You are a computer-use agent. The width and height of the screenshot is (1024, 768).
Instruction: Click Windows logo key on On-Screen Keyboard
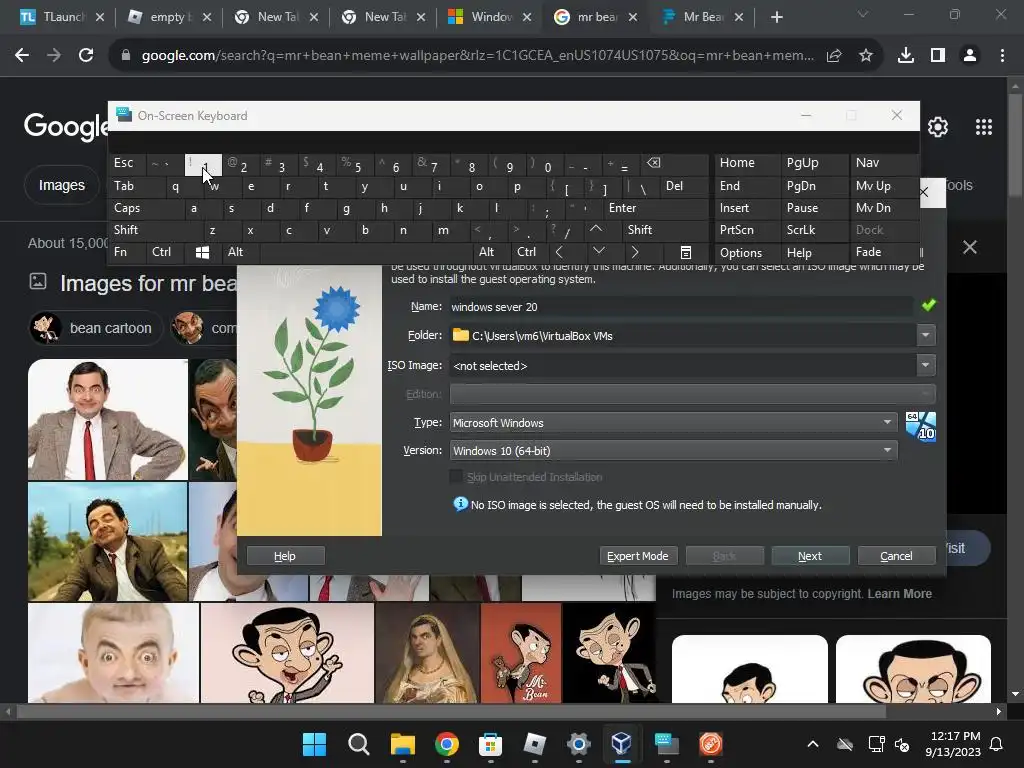coord(202,252)
